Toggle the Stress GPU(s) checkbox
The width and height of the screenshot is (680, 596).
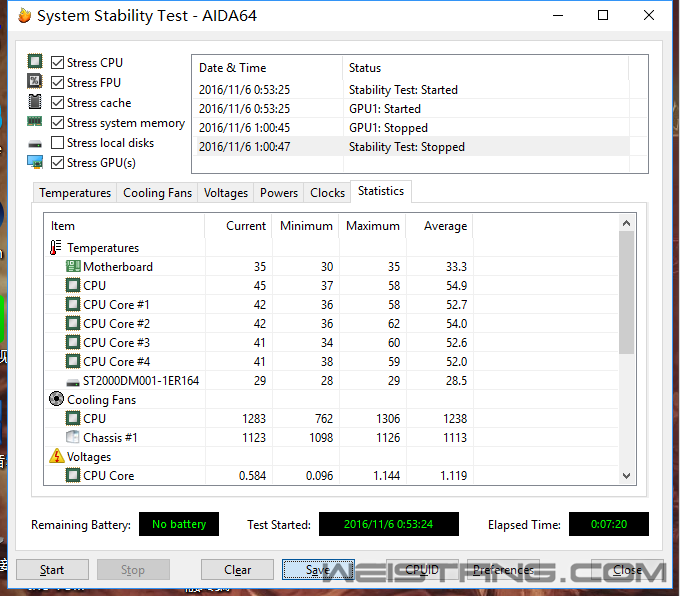(x=57, y=163)
